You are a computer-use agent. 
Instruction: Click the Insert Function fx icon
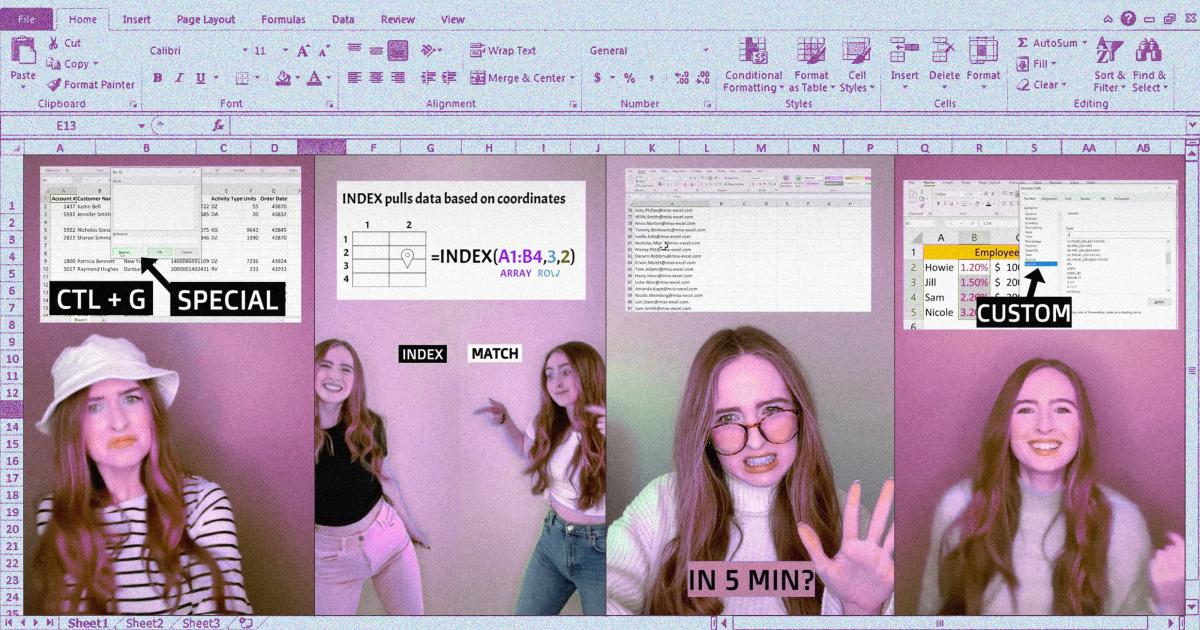point(218,126)
